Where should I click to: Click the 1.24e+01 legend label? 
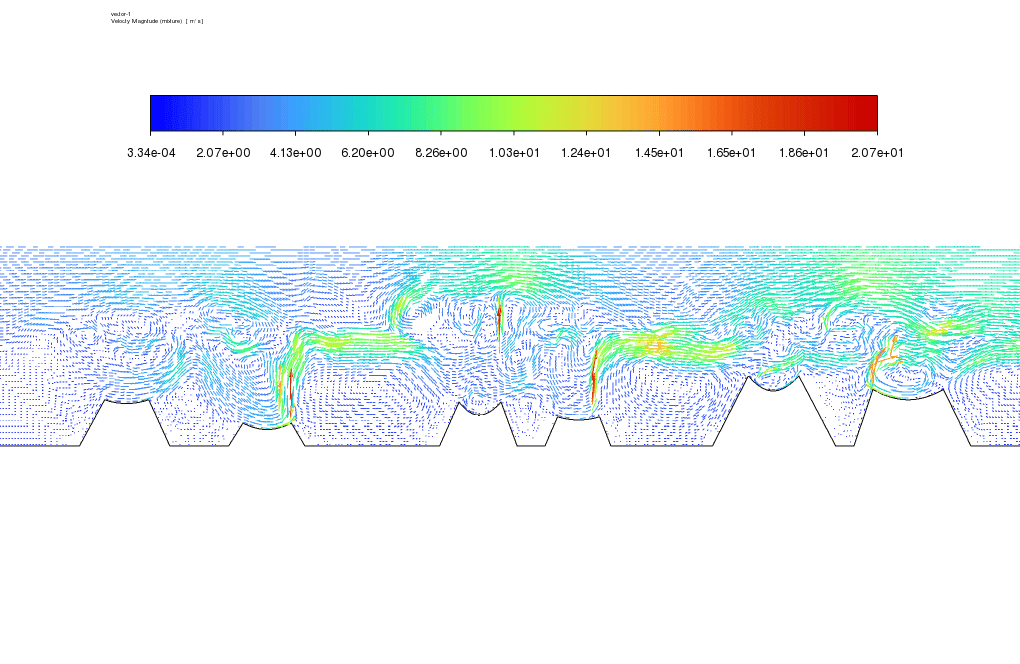tap(586, 153)
